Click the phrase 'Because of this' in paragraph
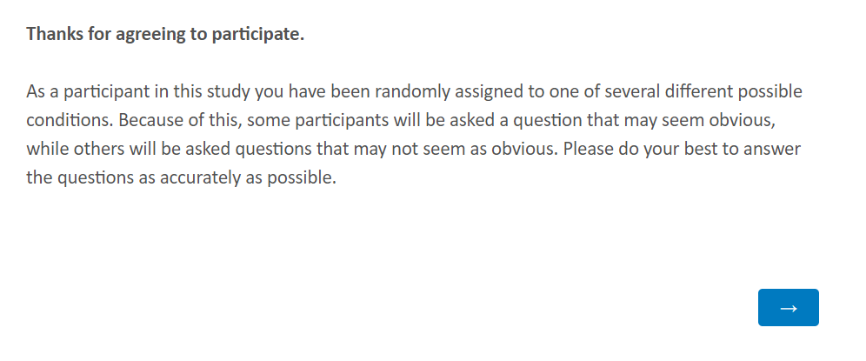Image resolution: width=866 pixels, height=361 pixels. pyautogui.click(x=179, y=120)
